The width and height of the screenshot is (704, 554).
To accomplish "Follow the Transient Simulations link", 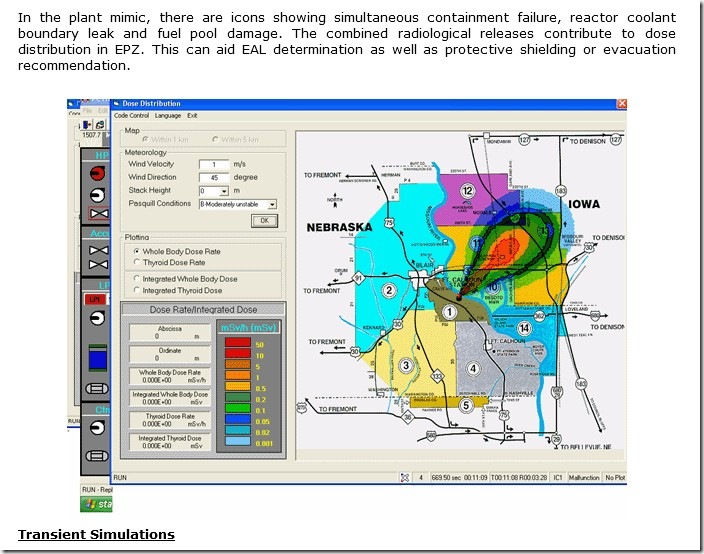I will 96,535.
